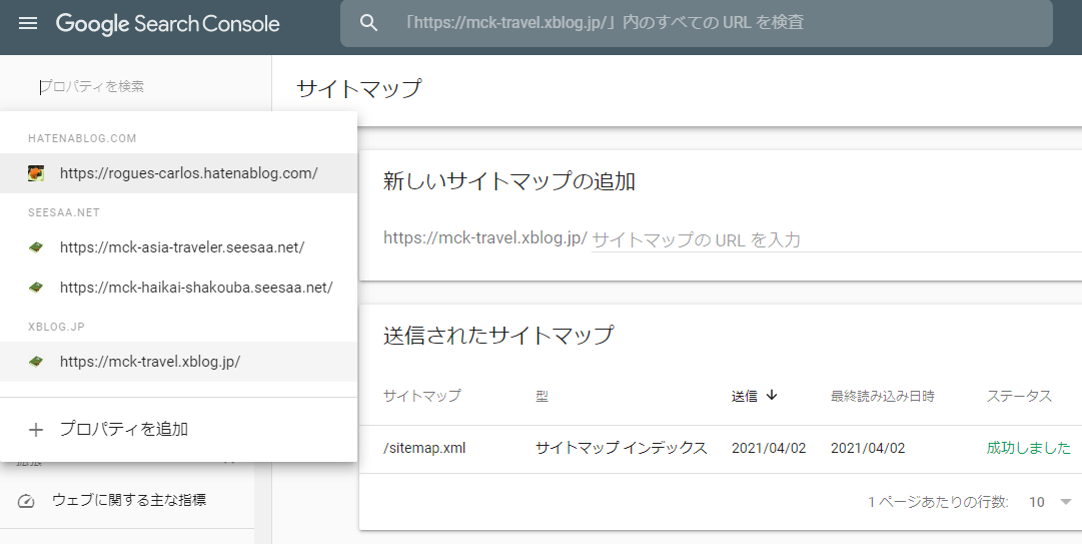
Task: Click the Google Search Console logo
Action: (x=168, y=23)
